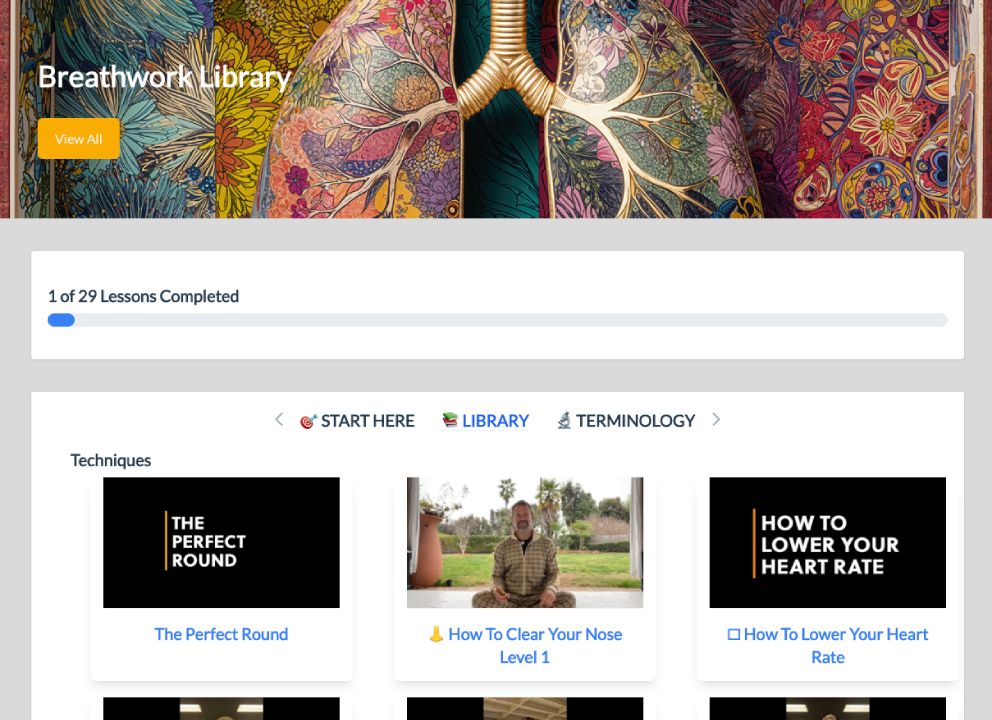Viewport: 992px width, 720px height.
Task: Select the LIBRARY tab
Action: point(485,421)
